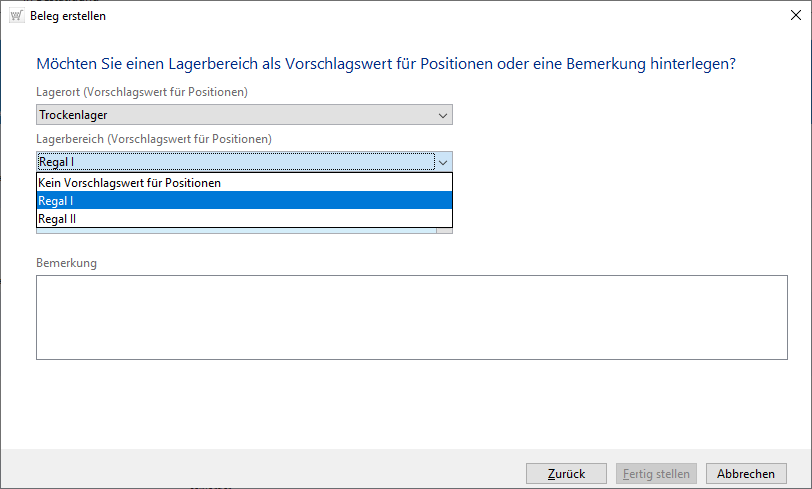Viewport: 812px width, 489px height.
Task: Close the Beleg erstellen window
Action: click(x=788, y=16)
